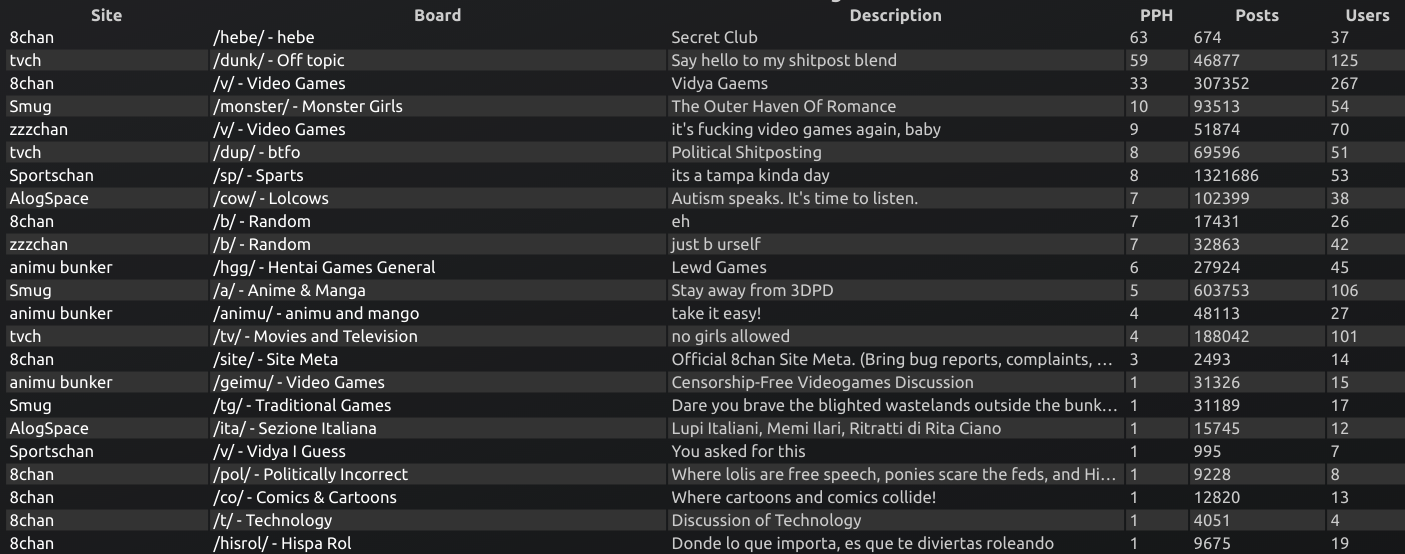
Task: Sort by the Users column header
Action: point(1367,15)
